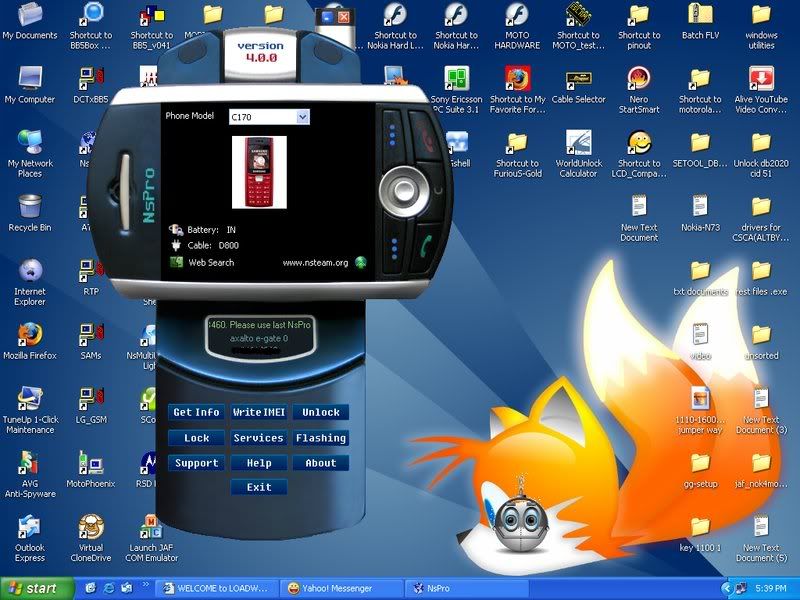The height and width of the screenshot is (600, 800).
Task: Expand the Quick Launch overflow chevron
Action: pyautogui.click(x=145, y=585)
